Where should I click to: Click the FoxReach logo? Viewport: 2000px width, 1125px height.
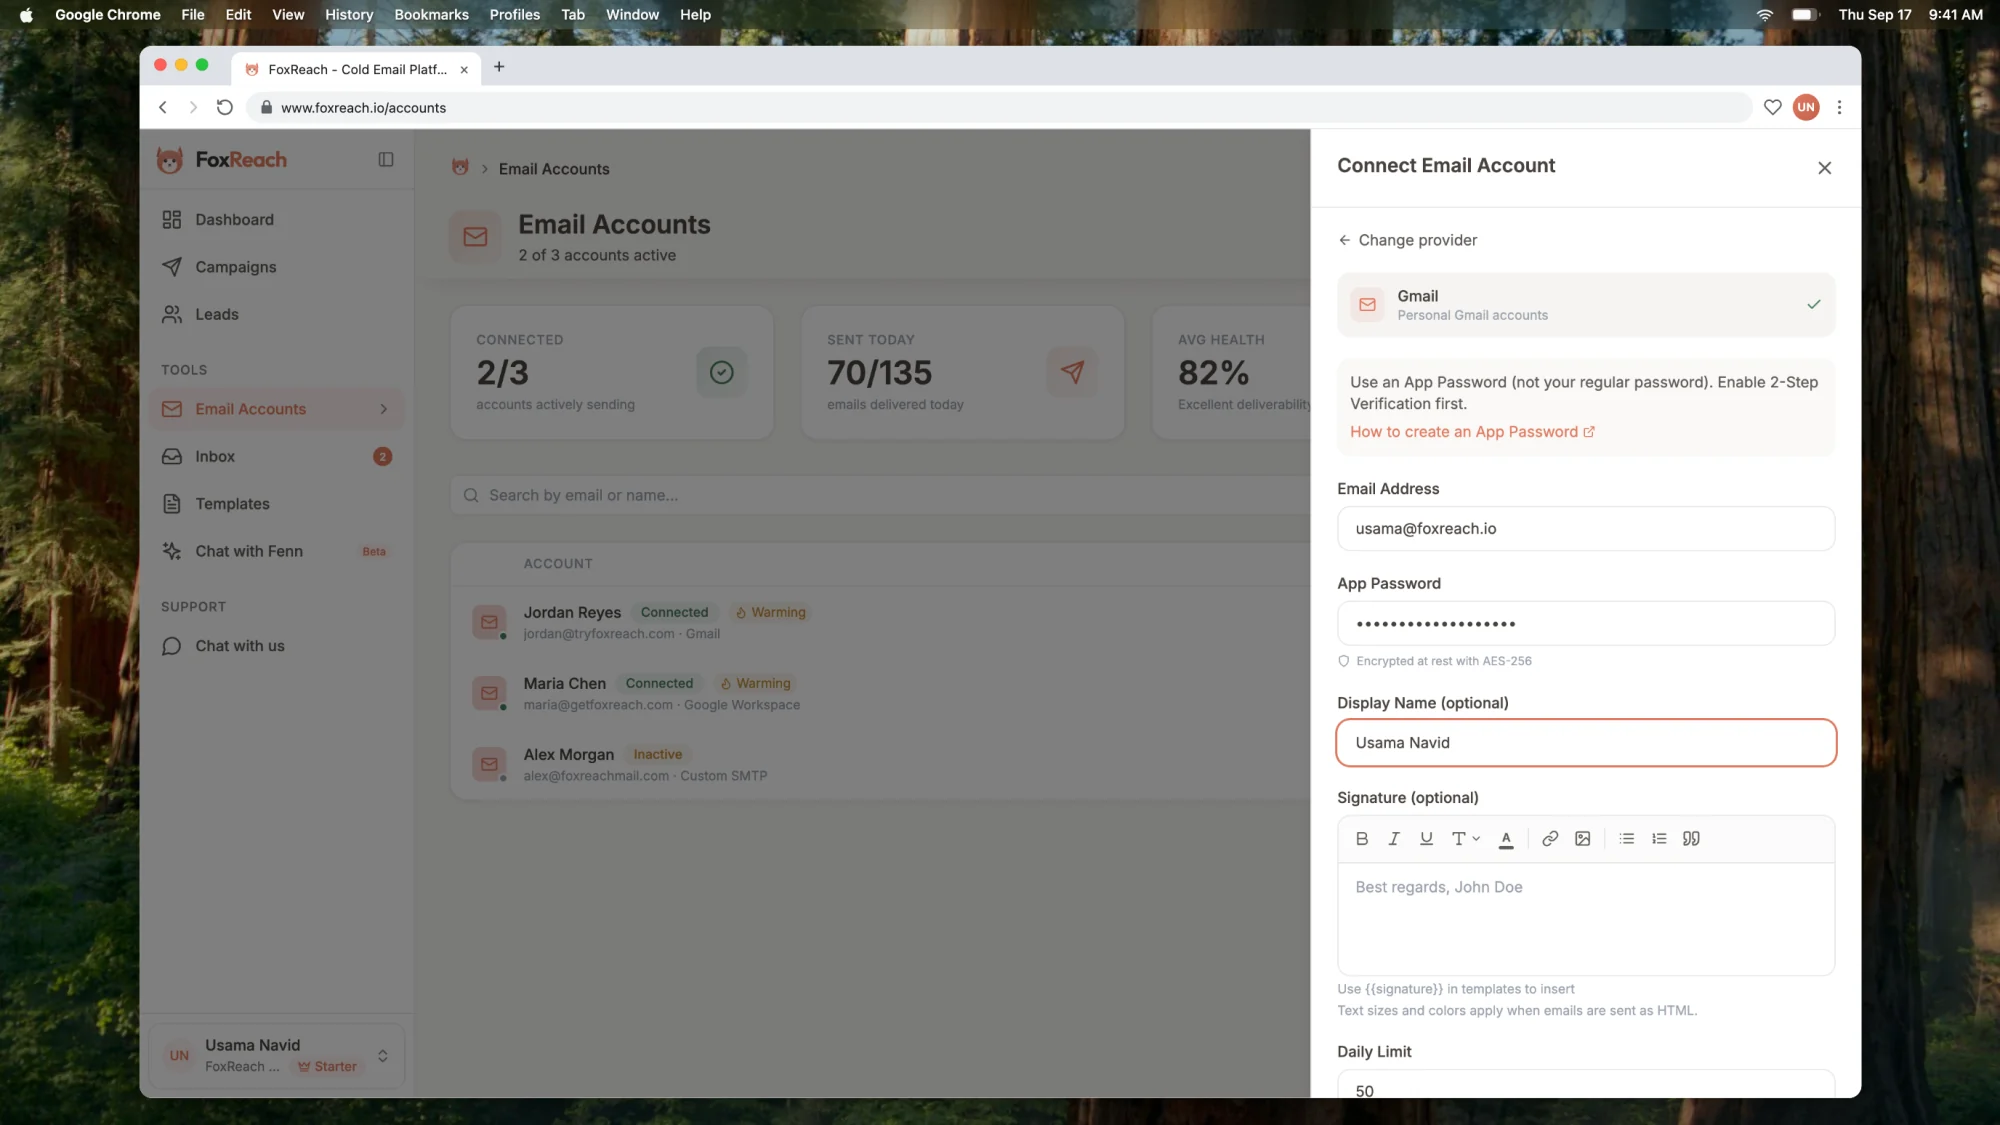pos(222,160)
